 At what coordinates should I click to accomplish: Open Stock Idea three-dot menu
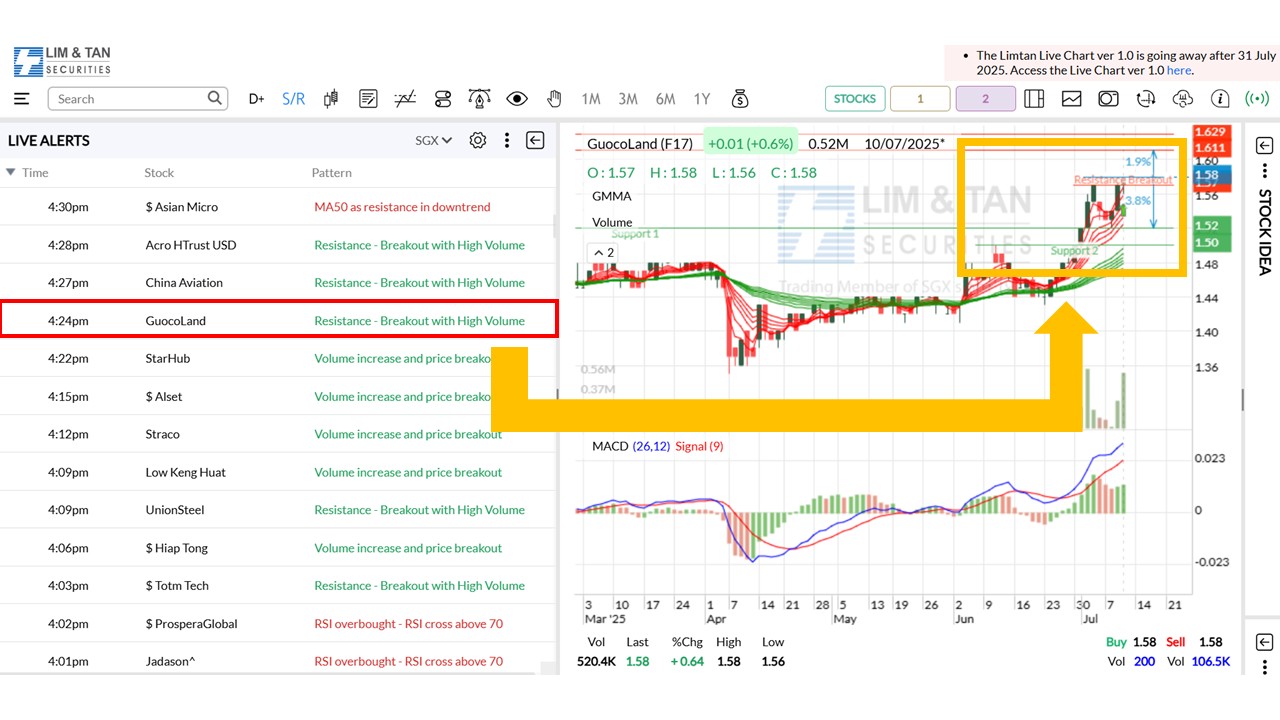click(x=1264, y=172)
